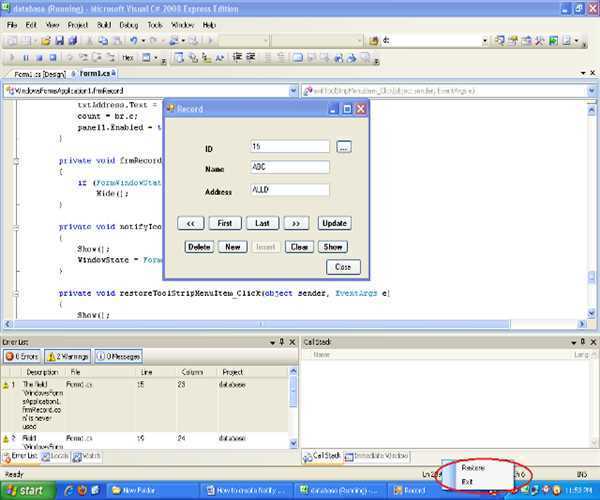Click the Cut scissors icon
Viewport: 600px width, 500px height.
89,41
